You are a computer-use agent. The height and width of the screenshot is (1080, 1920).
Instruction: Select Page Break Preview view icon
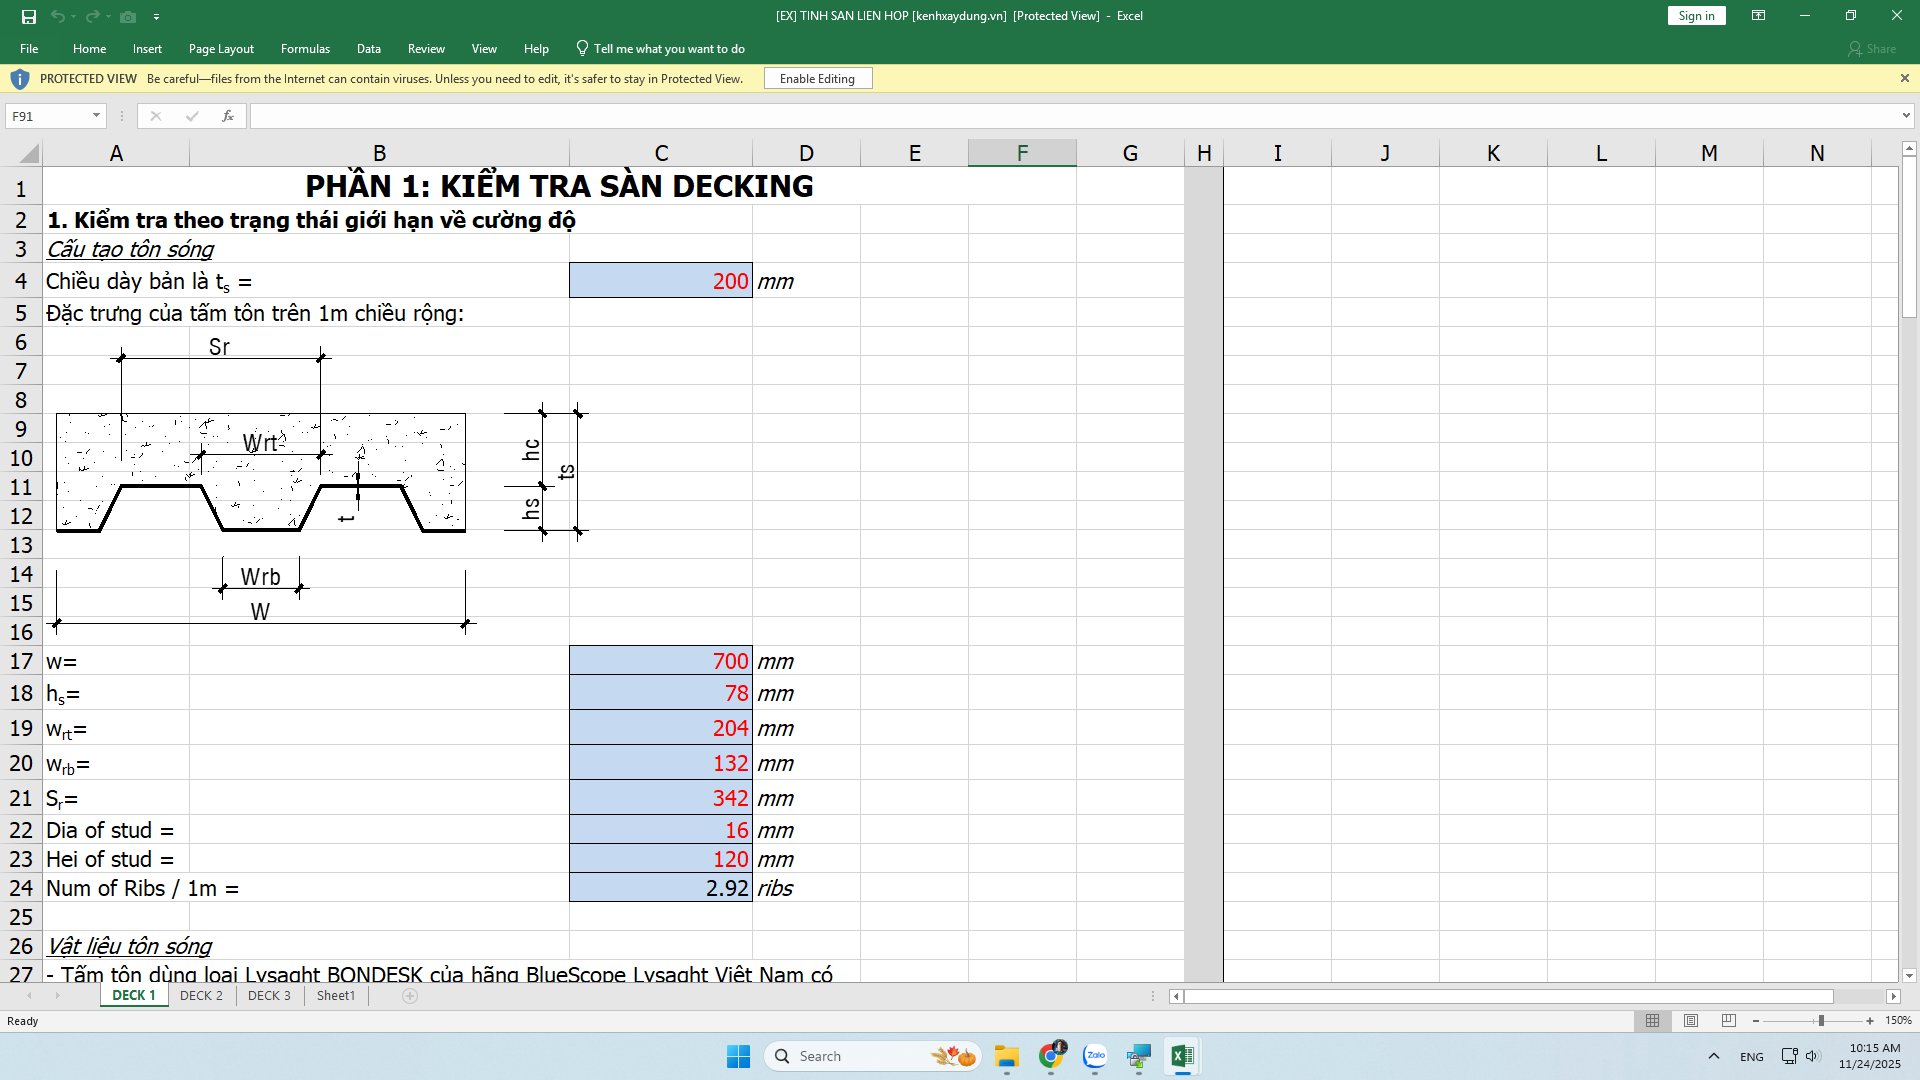(1729, 1021)
